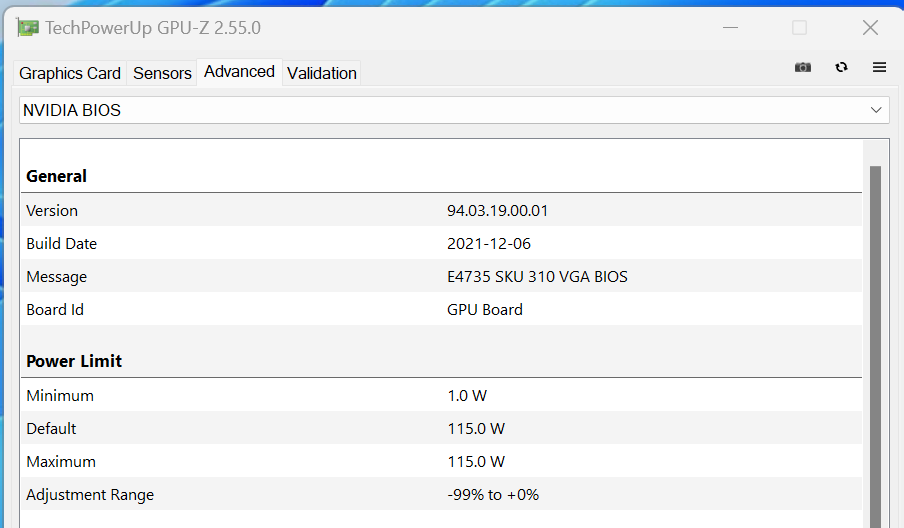Image resolution: width=904 pixels, height=528 pixels.
Task: Click the camera screenshot icon
Action: 803,67
